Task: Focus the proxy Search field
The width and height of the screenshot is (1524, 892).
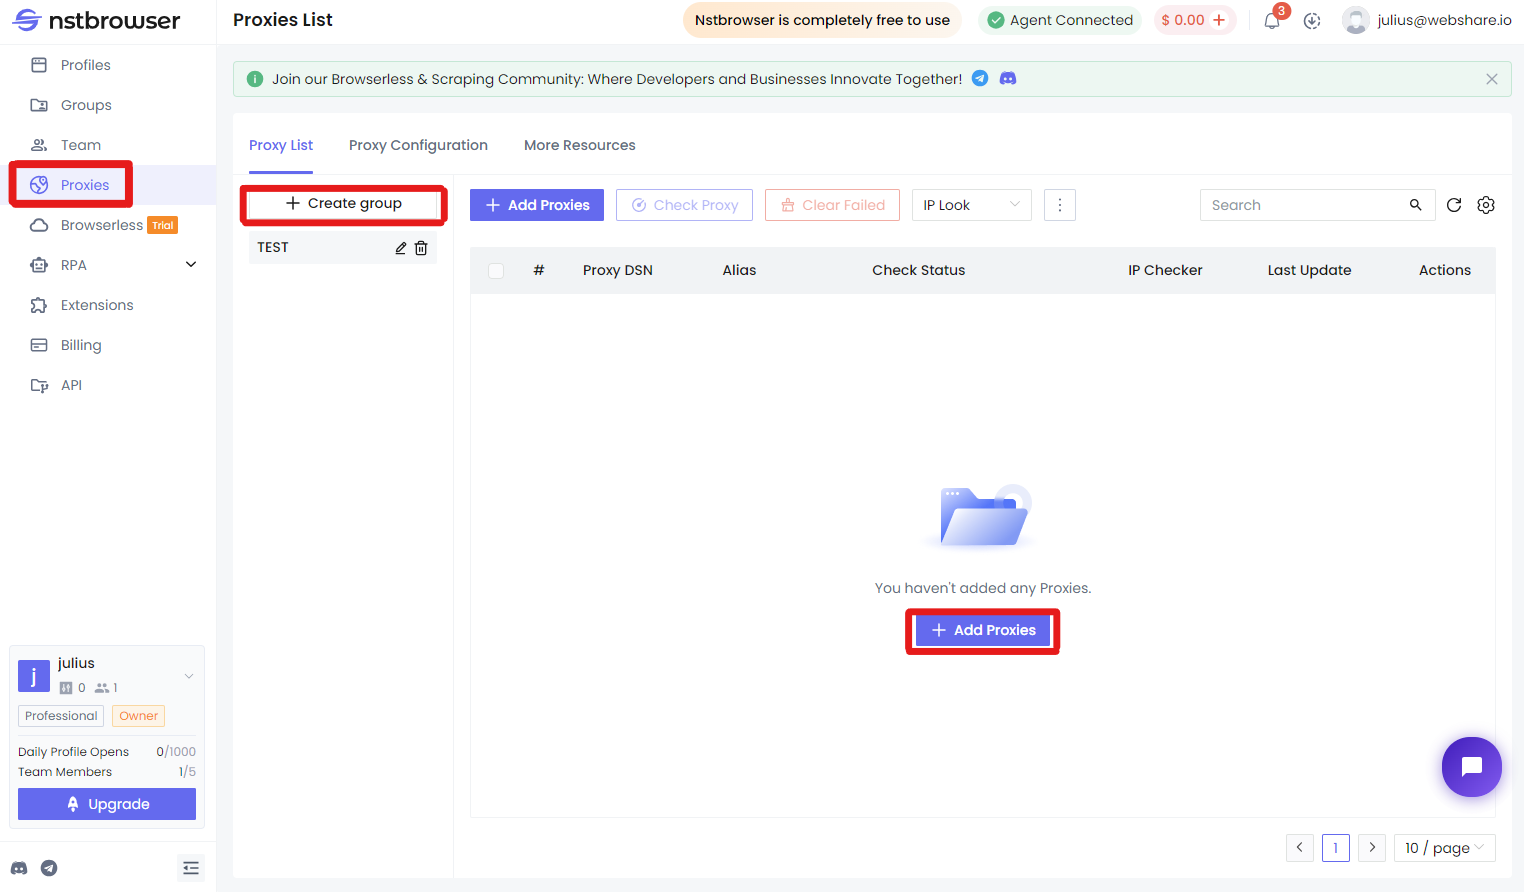Action: (x=1304, y=205)
